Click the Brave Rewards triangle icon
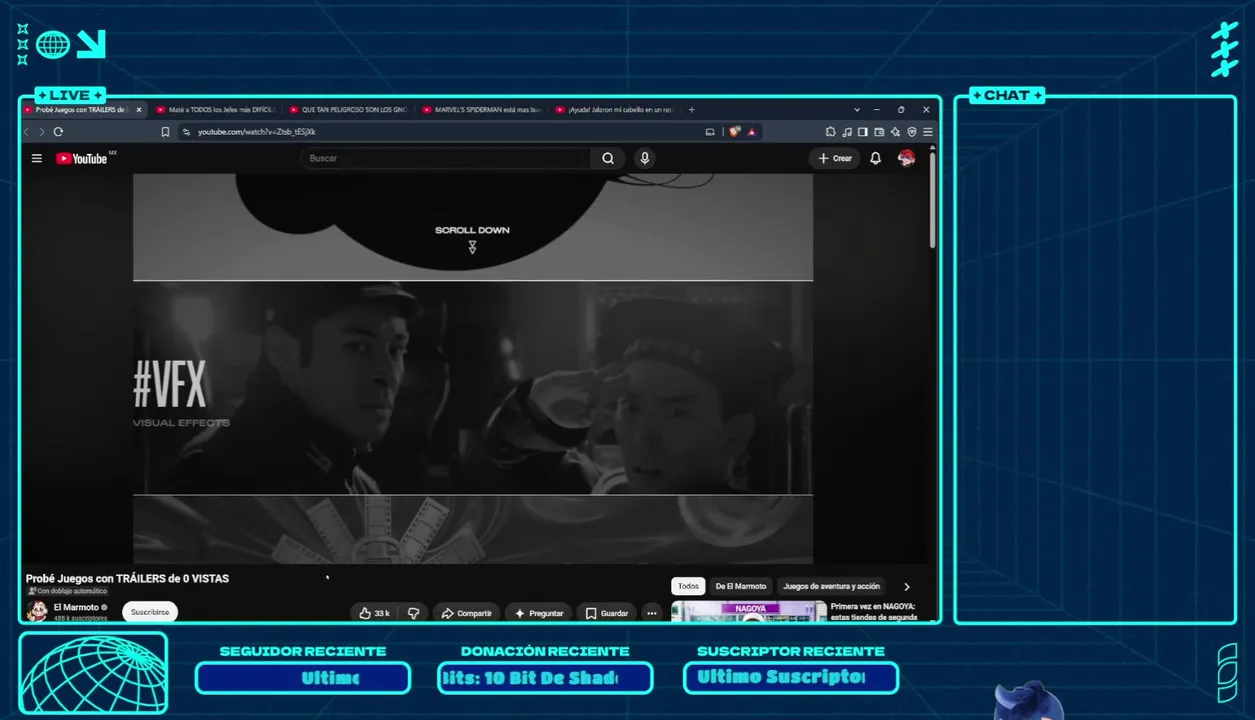The image size is (1255, 720). pos(751,131)
